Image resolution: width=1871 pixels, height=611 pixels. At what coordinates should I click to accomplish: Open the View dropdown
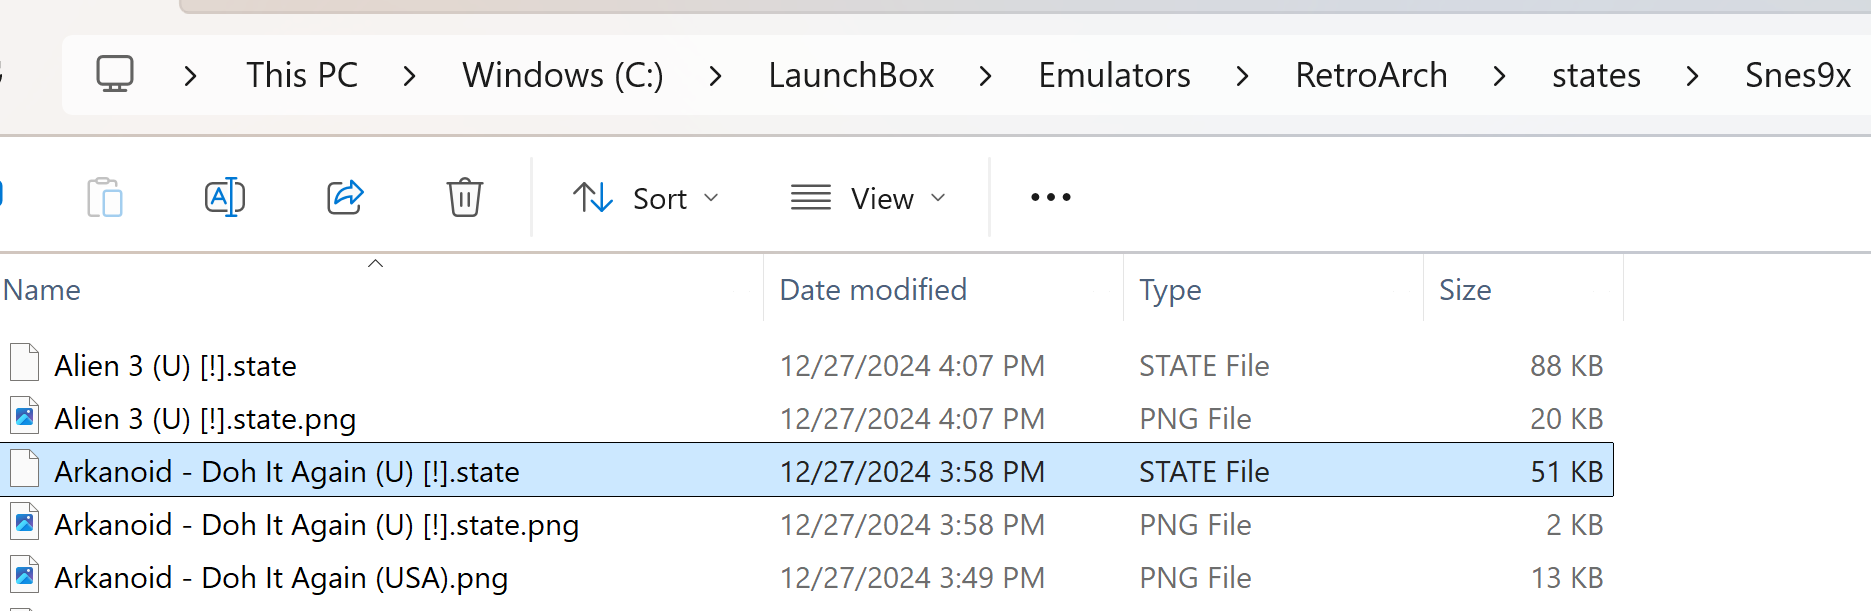pyautogui.click(x=868, y=198)
